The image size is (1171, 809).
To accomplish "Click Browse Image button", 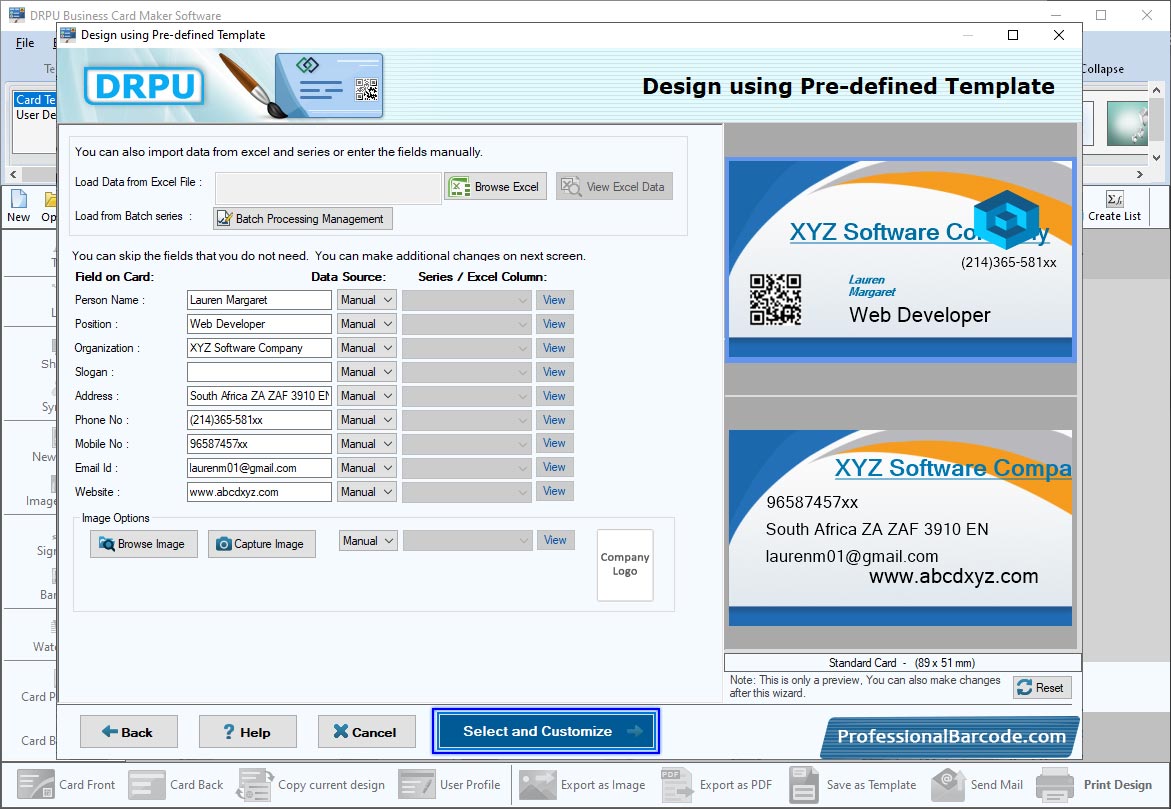I will coord(143,544).
